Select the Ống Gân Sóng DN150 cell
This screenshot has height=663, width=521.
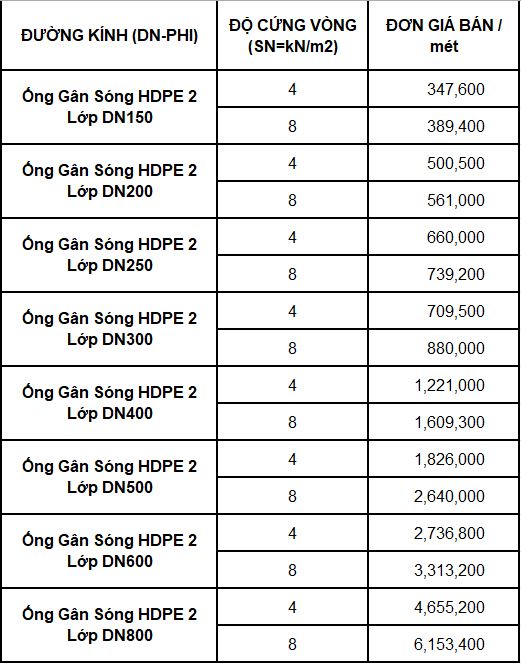[x=109, y=107]
